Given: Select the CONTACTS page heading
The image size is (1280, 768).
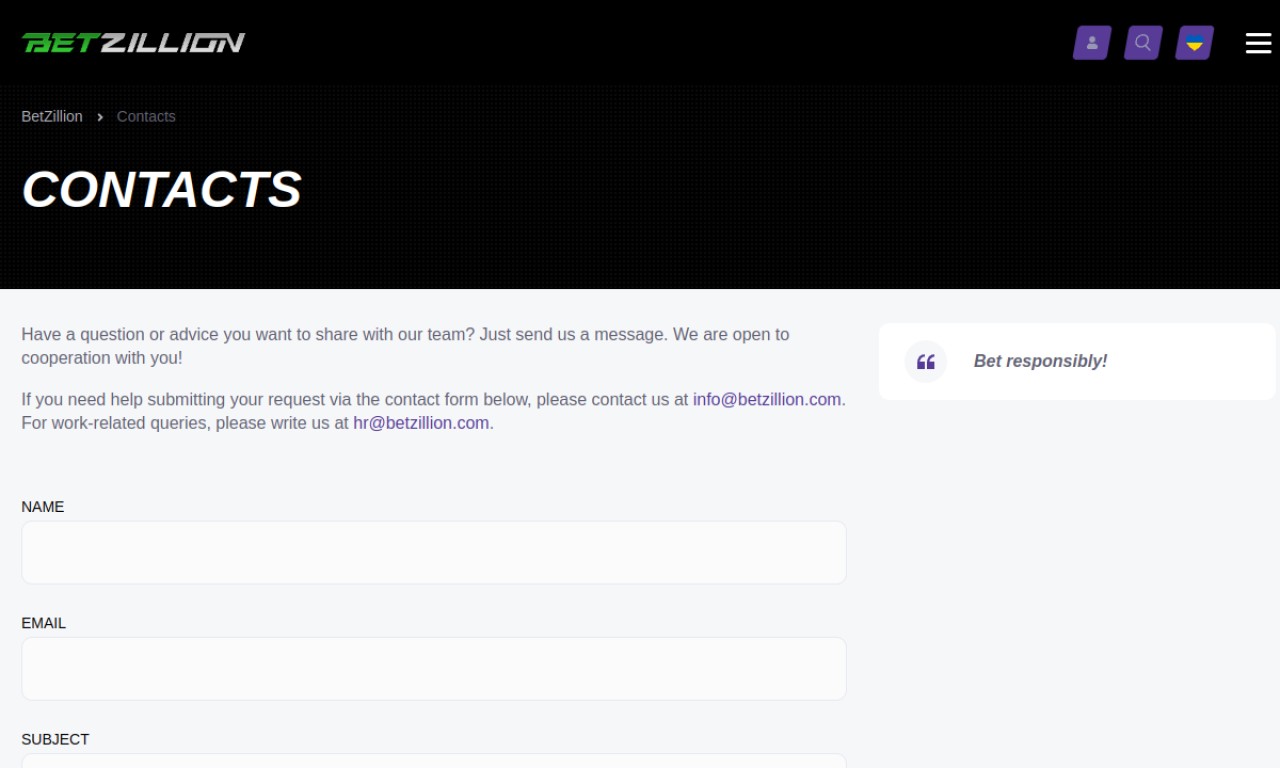Looking at the screenshot, I should 161,189.
